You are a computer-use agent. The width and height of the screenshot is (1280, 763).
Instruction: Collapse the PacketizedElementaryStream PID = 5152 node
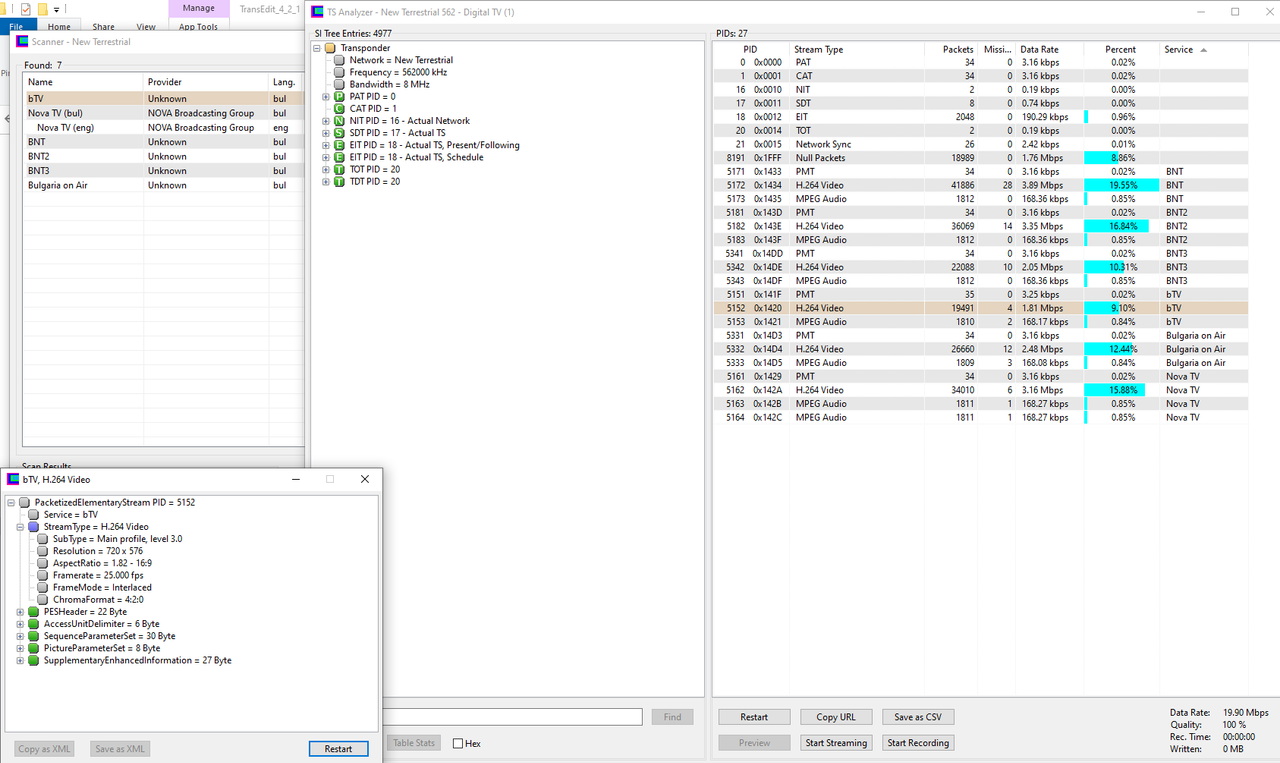(11, 502)
